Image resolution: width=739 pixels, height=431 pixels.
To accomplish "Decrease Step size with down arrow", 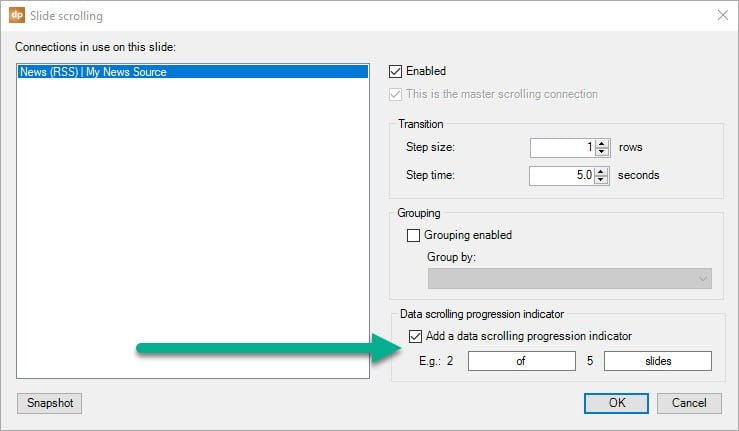I will (601, 152).
